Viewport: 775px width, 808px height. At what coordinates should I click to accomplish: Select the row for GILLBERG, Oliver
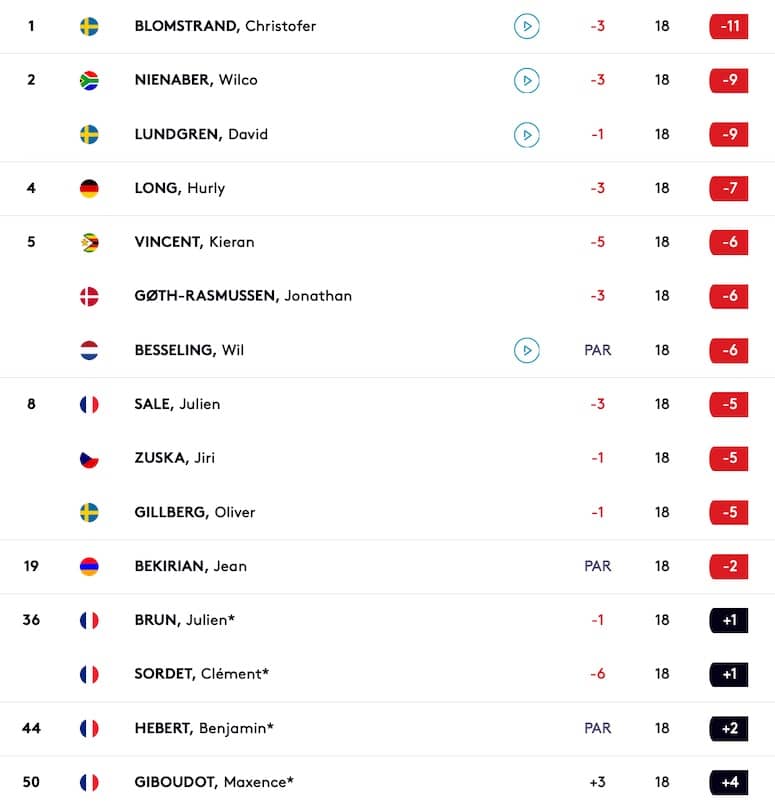pos(388,512)
